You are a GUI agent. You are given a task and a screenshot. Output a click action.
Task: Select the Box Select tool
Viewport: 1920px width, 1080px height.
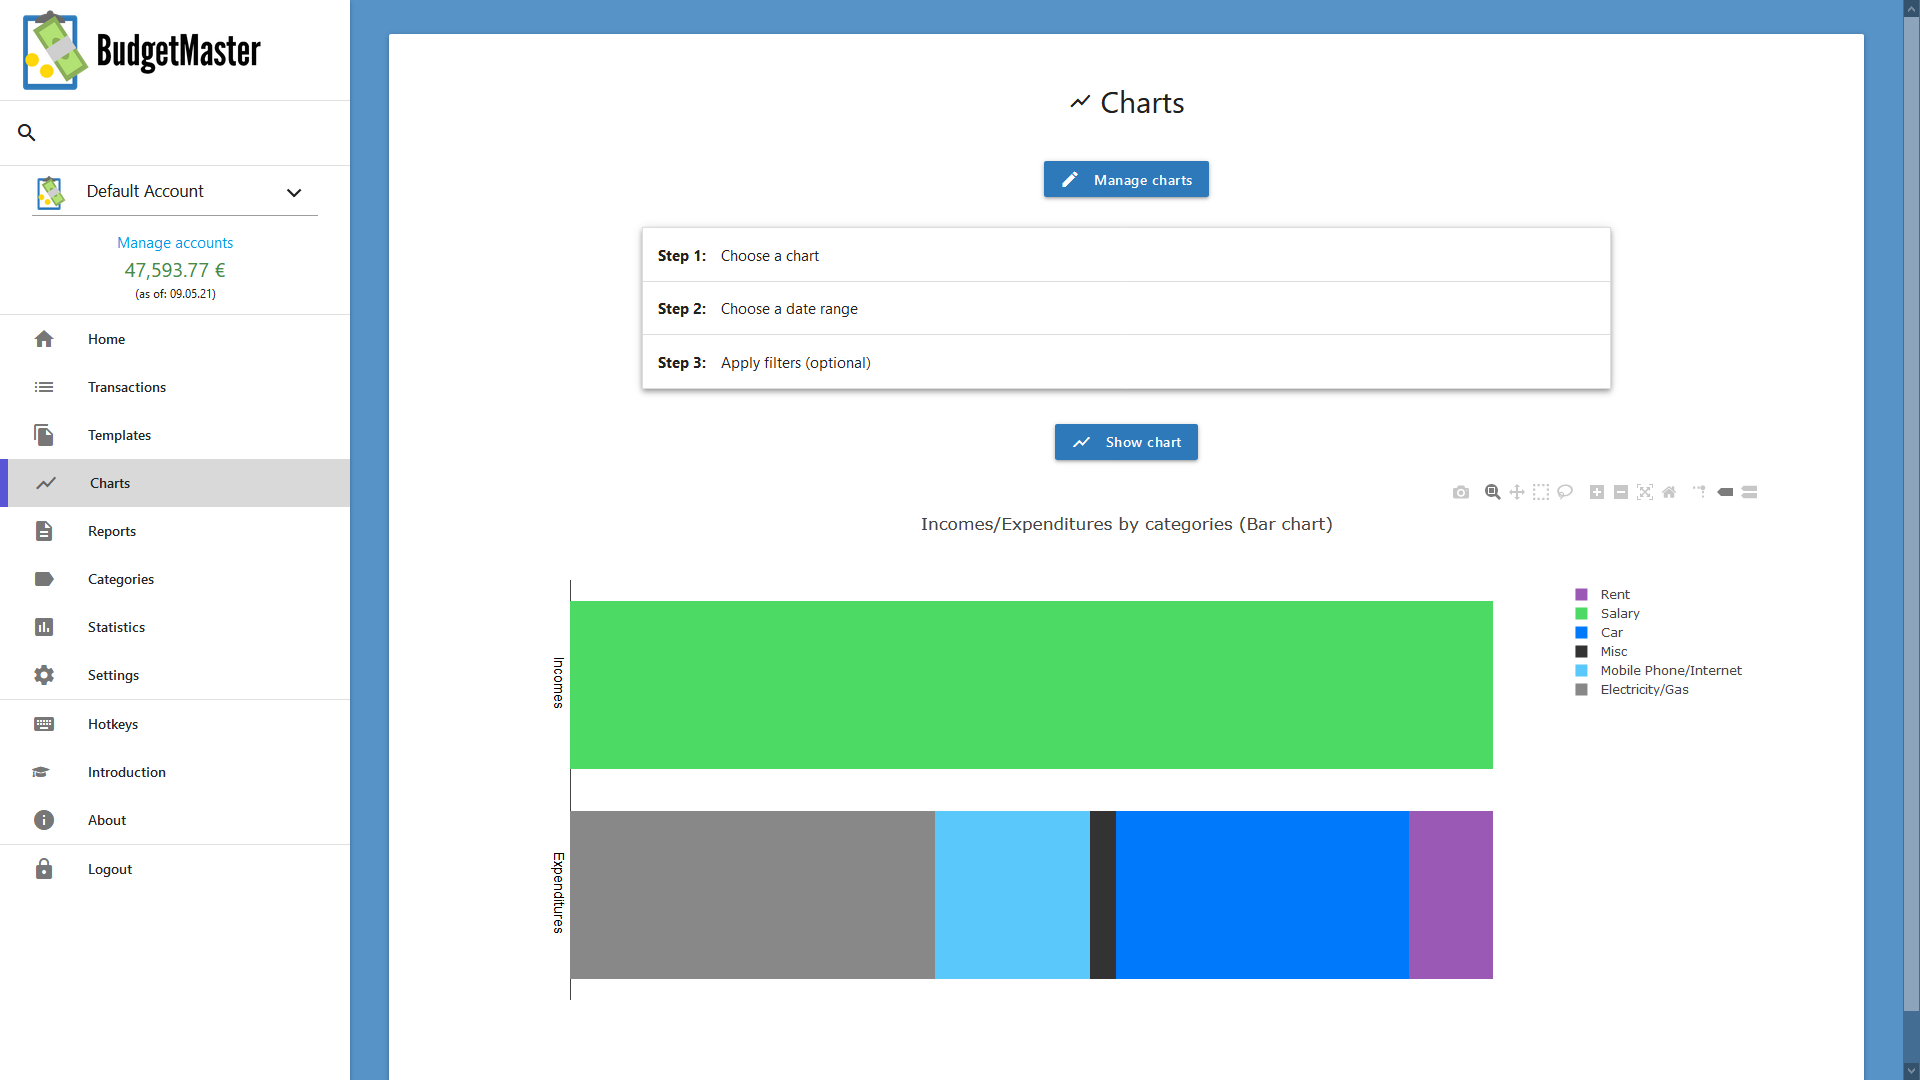1541,492
